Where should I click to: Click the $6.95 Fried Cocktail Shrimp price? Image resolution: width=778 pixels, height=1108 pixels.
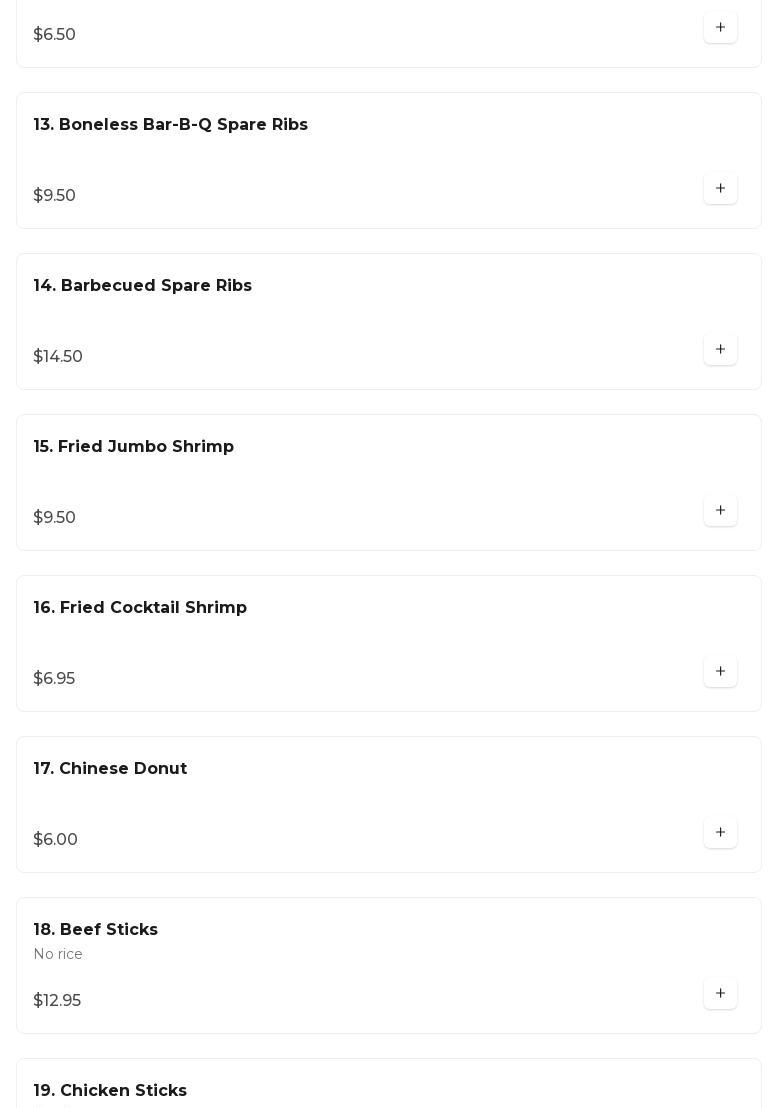point(54,679)
